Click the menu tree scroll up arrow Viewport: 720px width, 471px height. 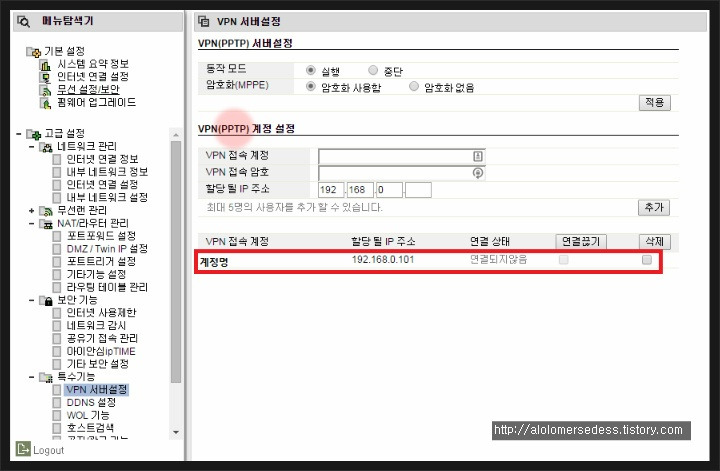[x=176, y=135]
